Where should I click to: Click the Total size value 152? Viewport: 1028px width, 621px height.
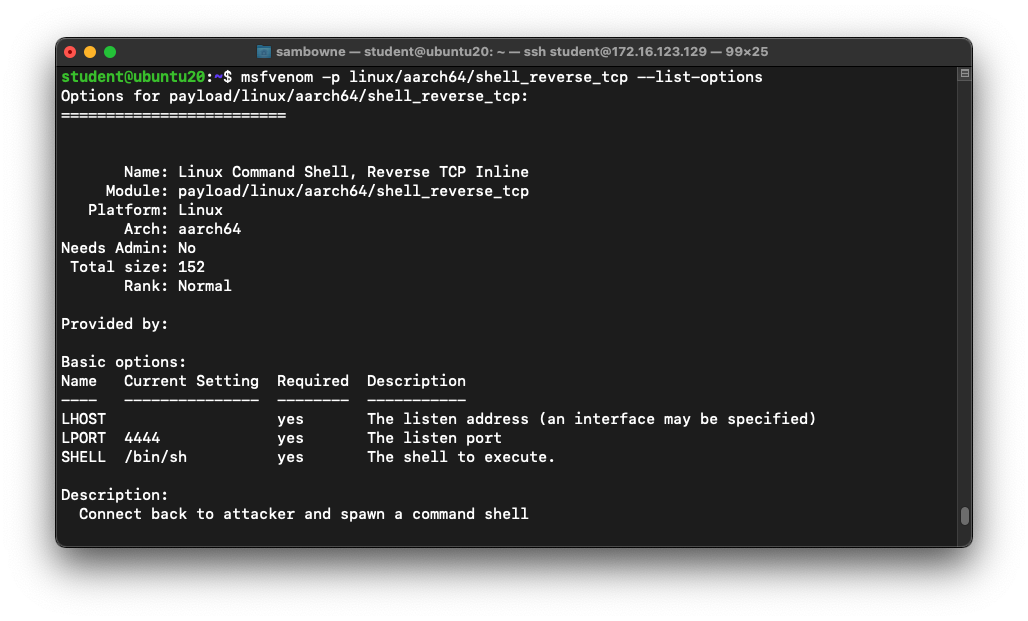(x=191, y=267)
